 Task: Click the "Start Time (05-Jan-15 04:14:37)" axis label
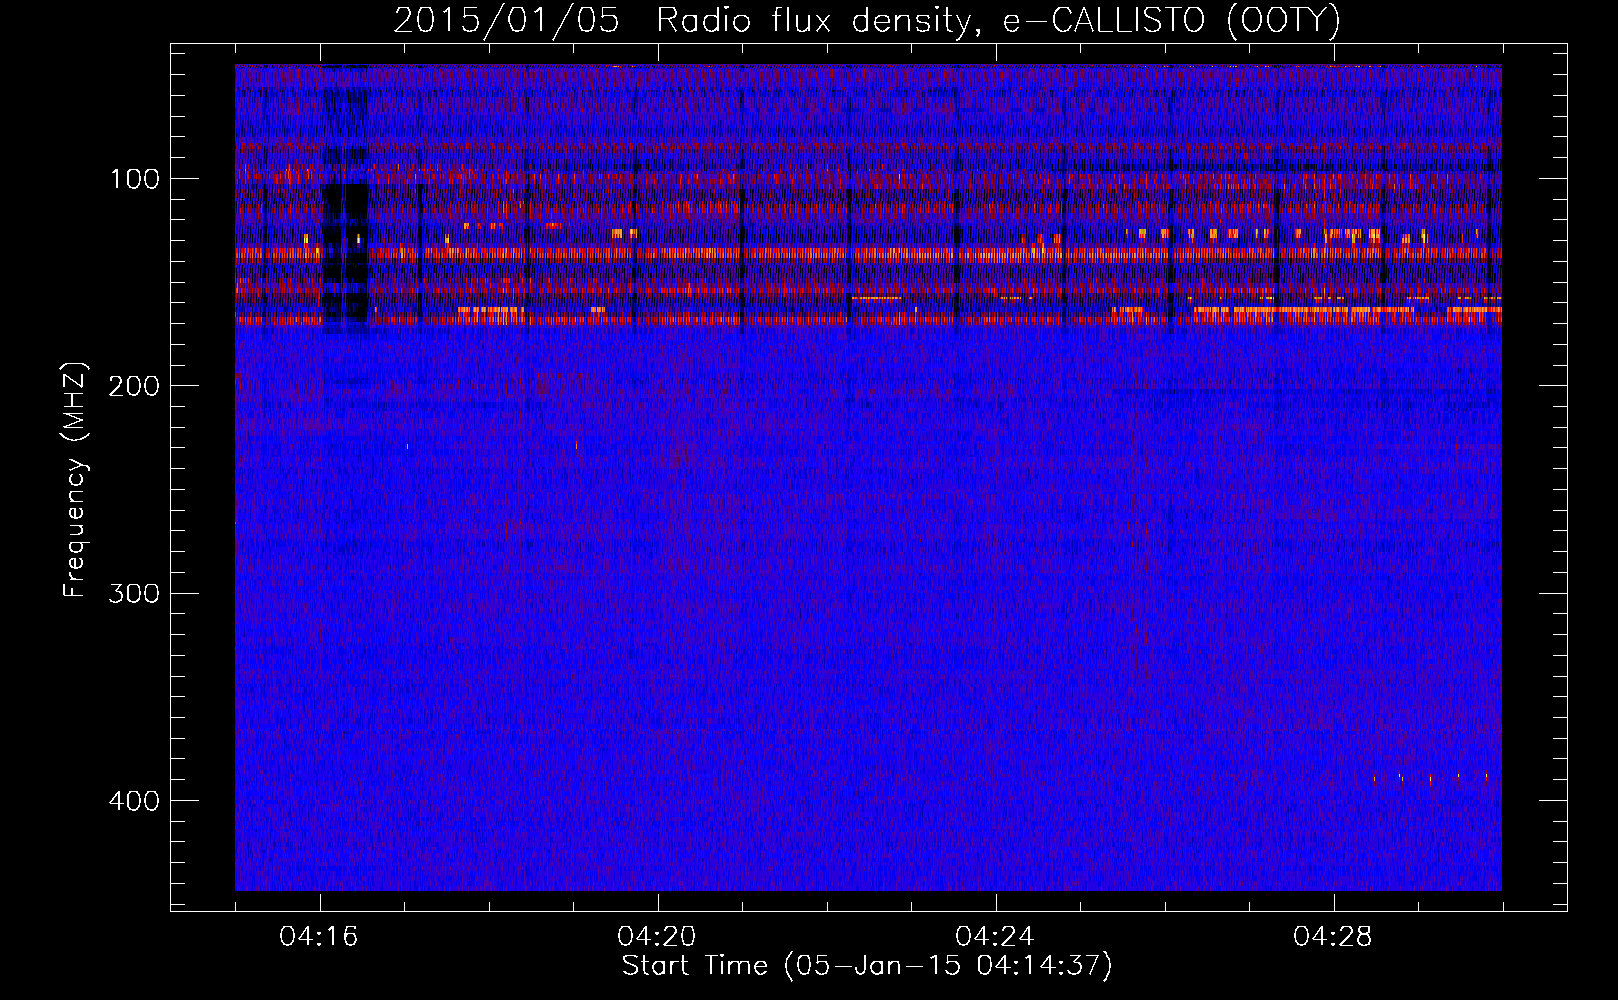tap(867, 966)
